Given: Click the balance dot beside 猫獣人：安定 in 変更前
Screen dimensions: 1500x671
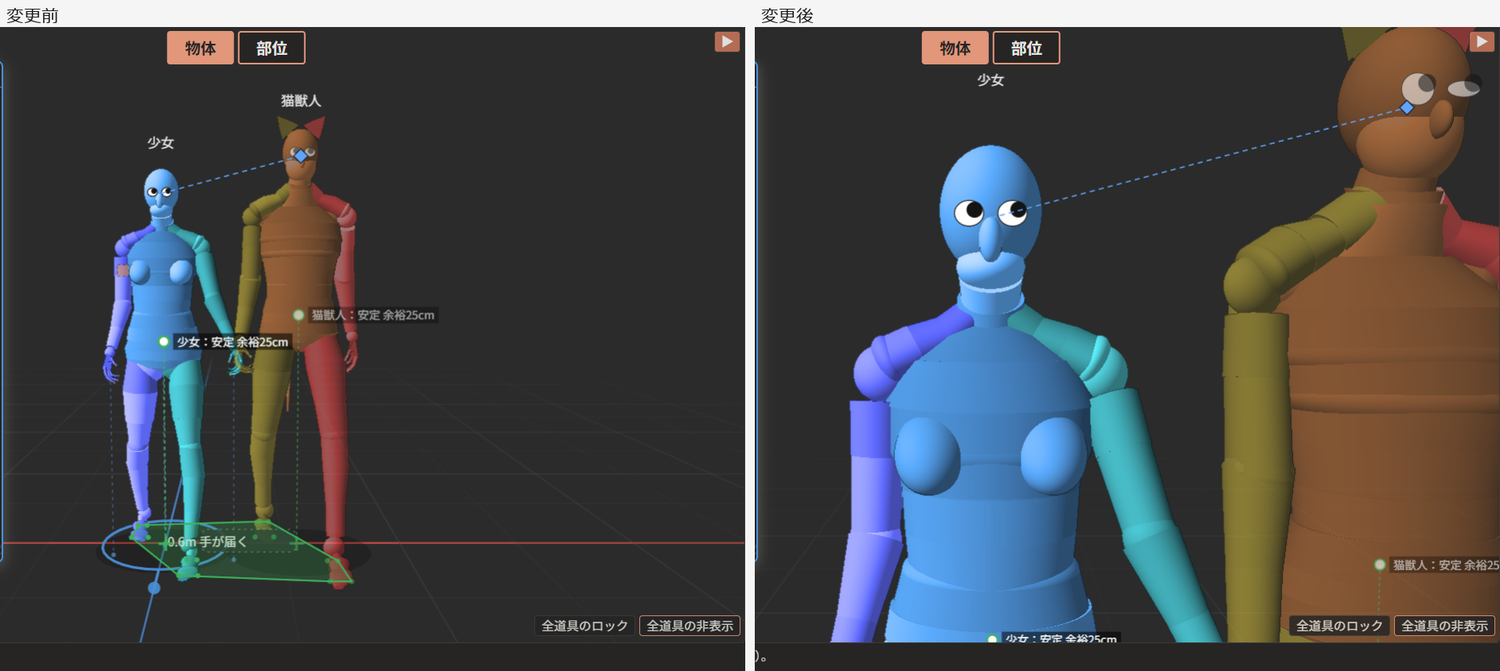Looking at the screenshot, I should (298, 315).
